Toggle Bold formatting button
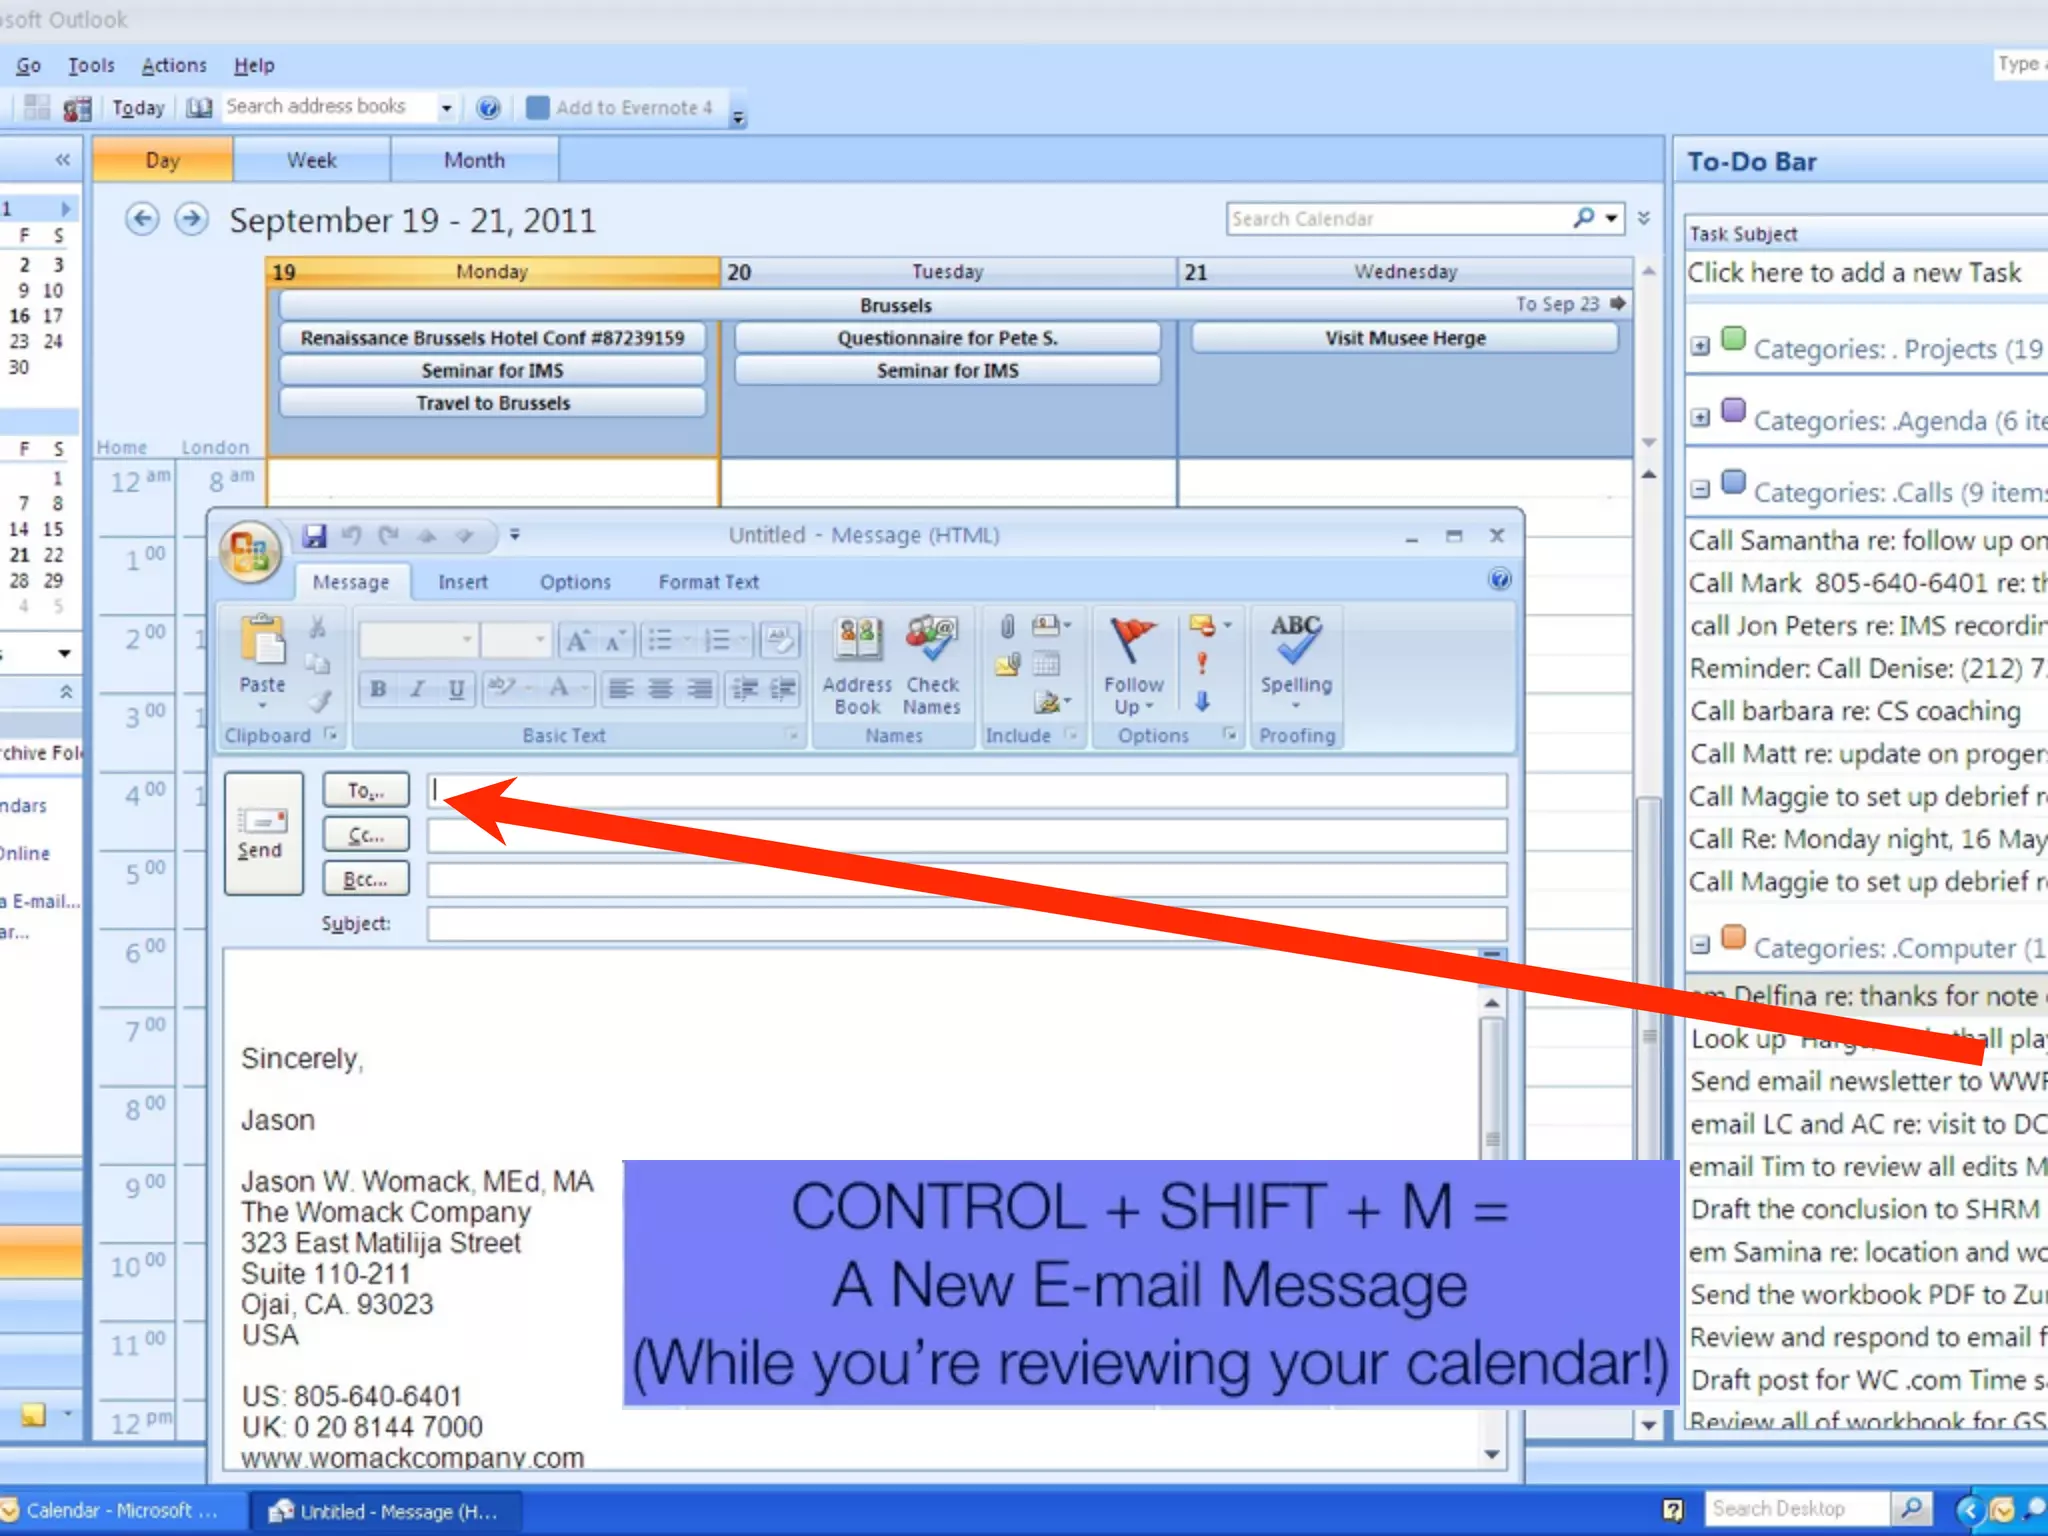2048x1536 pixels. (x=378, y=688)
